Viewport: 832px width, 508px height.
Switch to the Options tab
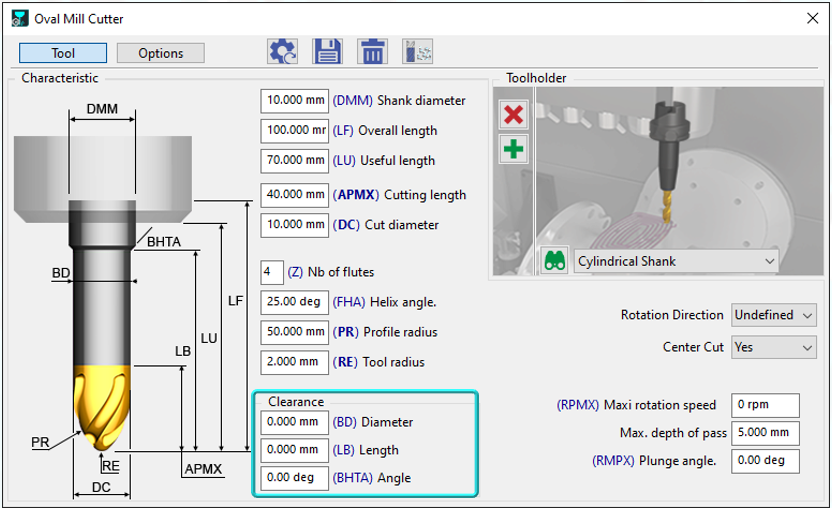pos(161,53)
